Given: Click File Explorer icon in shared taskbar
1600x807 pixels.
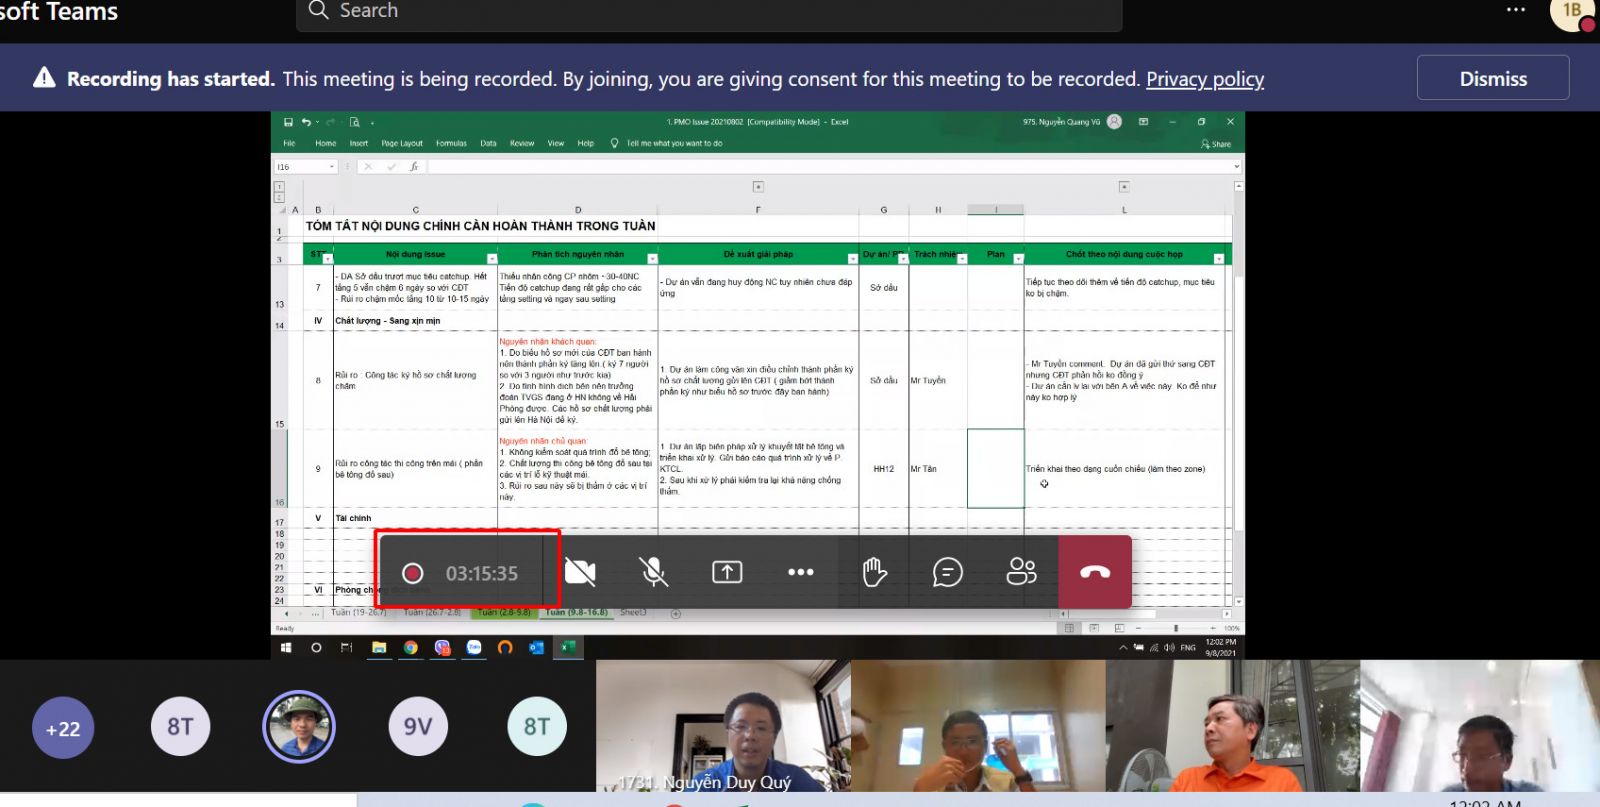Looking at the screenshot, I should coord(379,647).
